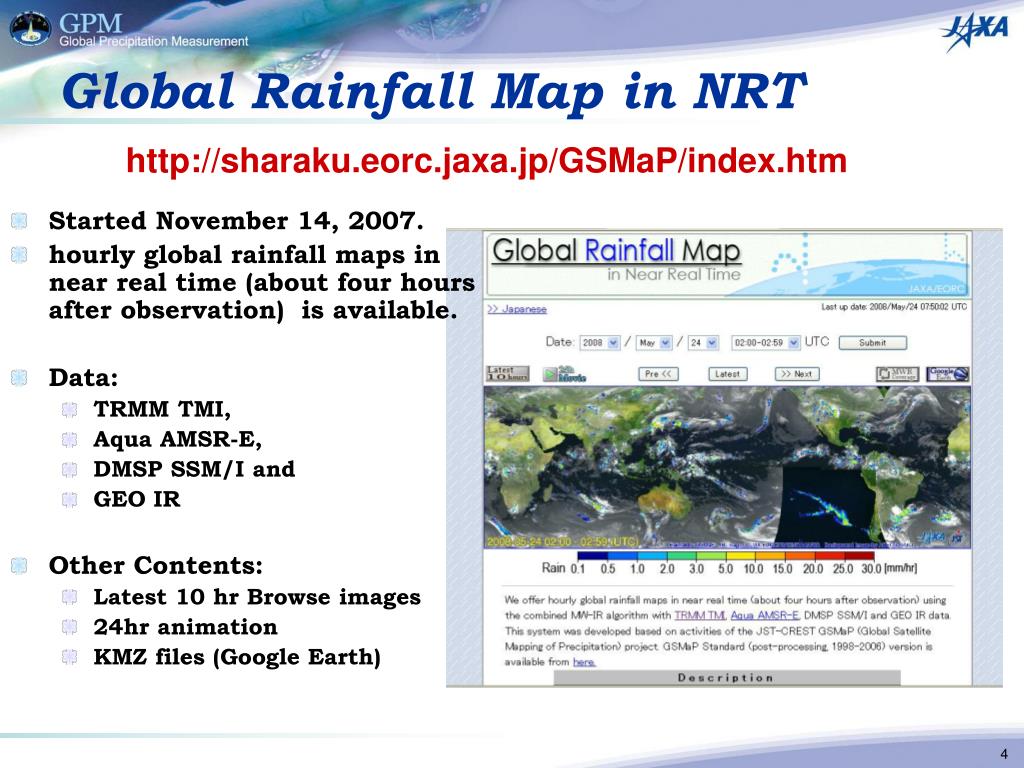Screen dimensions: 1024x768
Task: Switch to the Japanese page link
Action: click(x=517, y=309)
